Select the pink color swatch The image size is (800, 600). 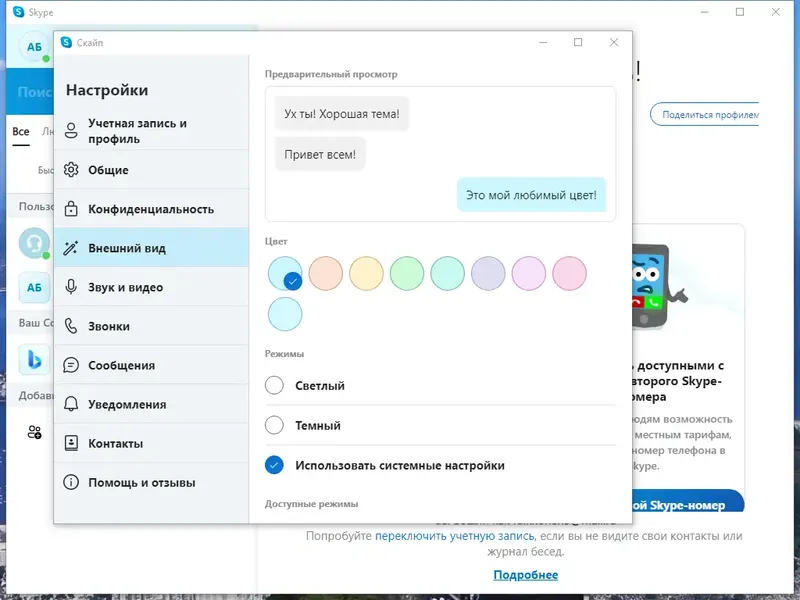(569, 274)
